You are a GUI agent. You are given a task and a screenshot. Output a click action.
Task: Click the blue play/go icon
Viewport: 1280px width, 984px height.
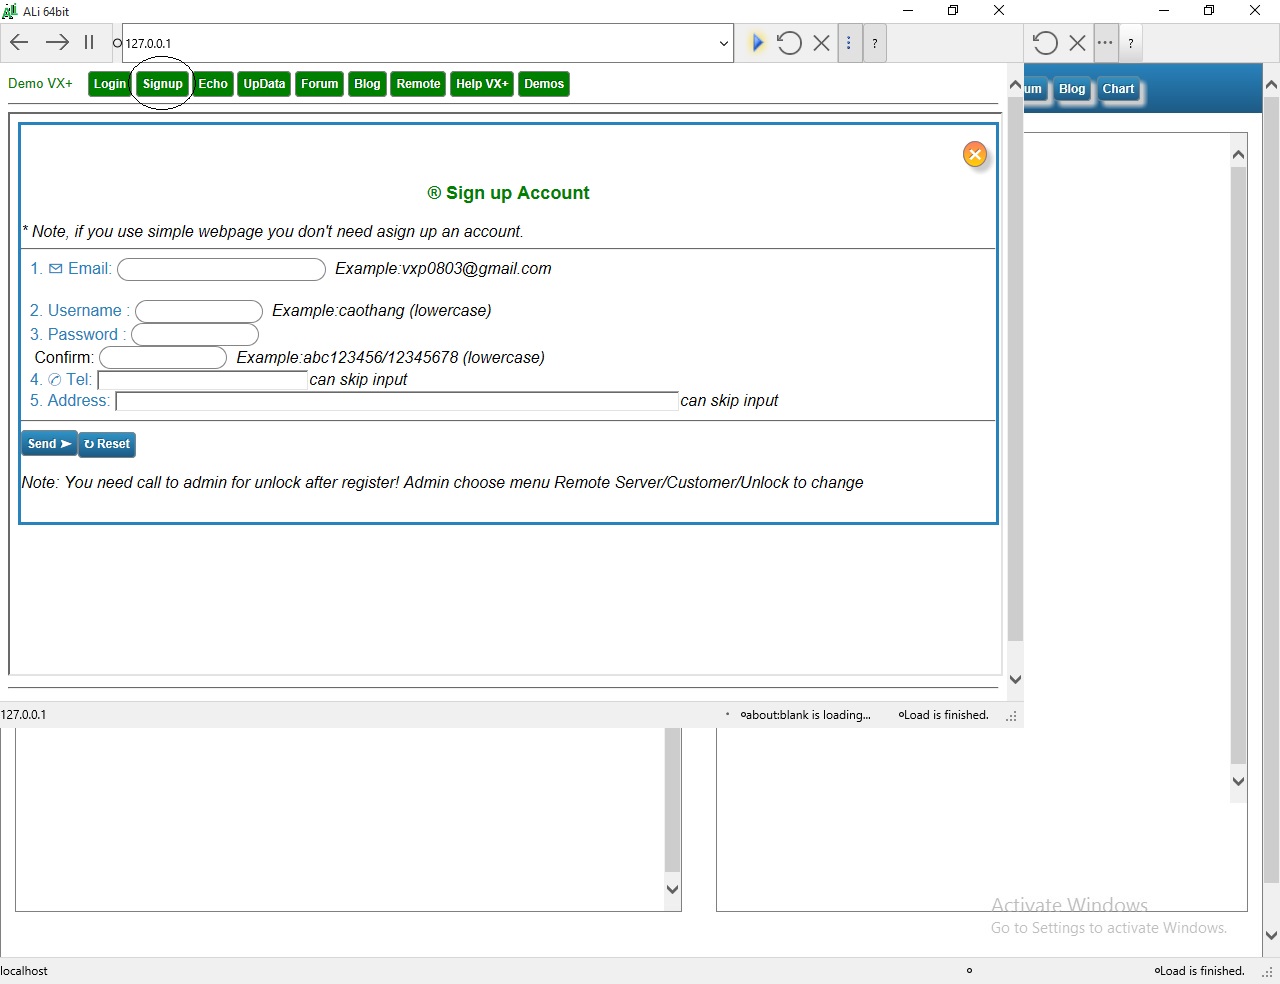[x=757, y=43]
